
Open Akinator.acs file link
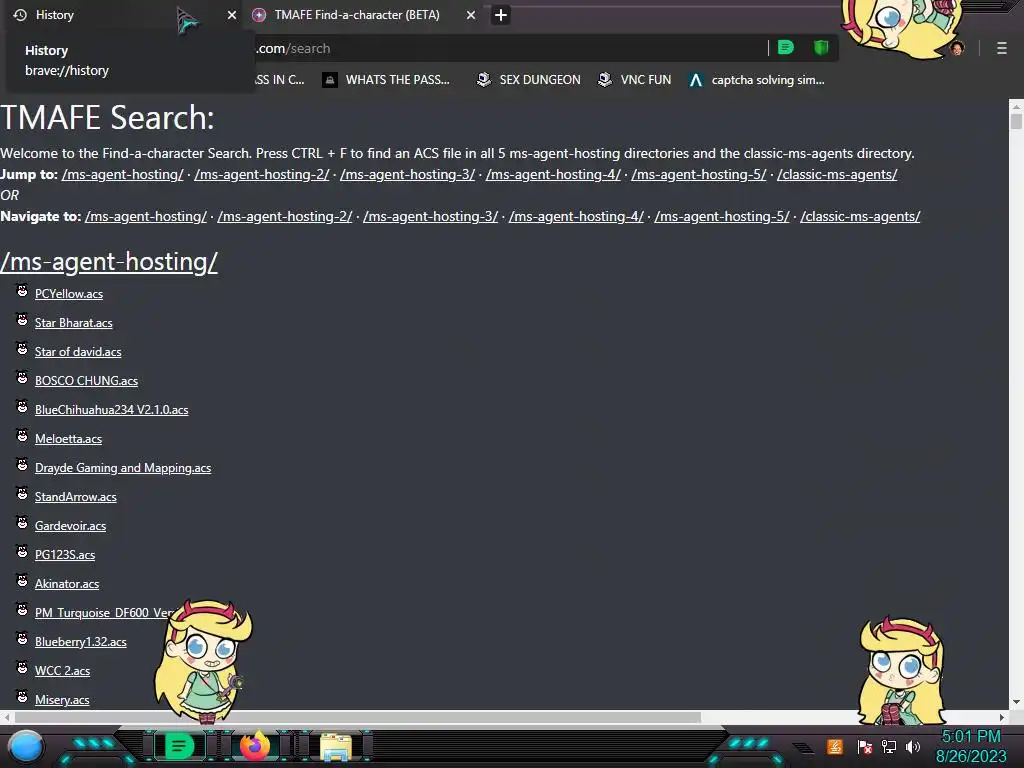67,584
